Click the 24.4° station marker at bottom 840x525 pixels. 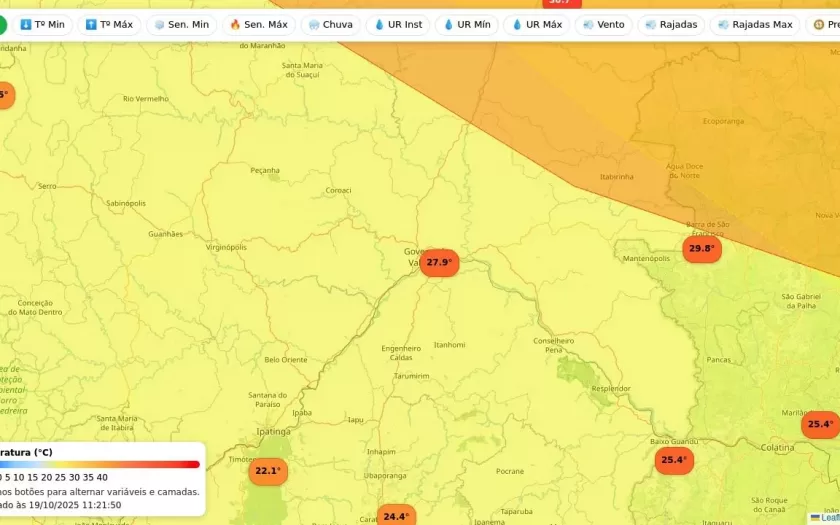396,516
